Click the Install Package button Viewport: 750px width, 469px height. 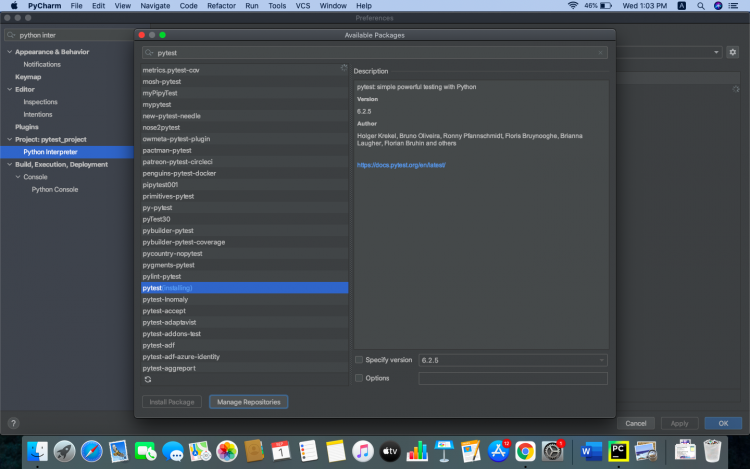click(x=172, y=402)
